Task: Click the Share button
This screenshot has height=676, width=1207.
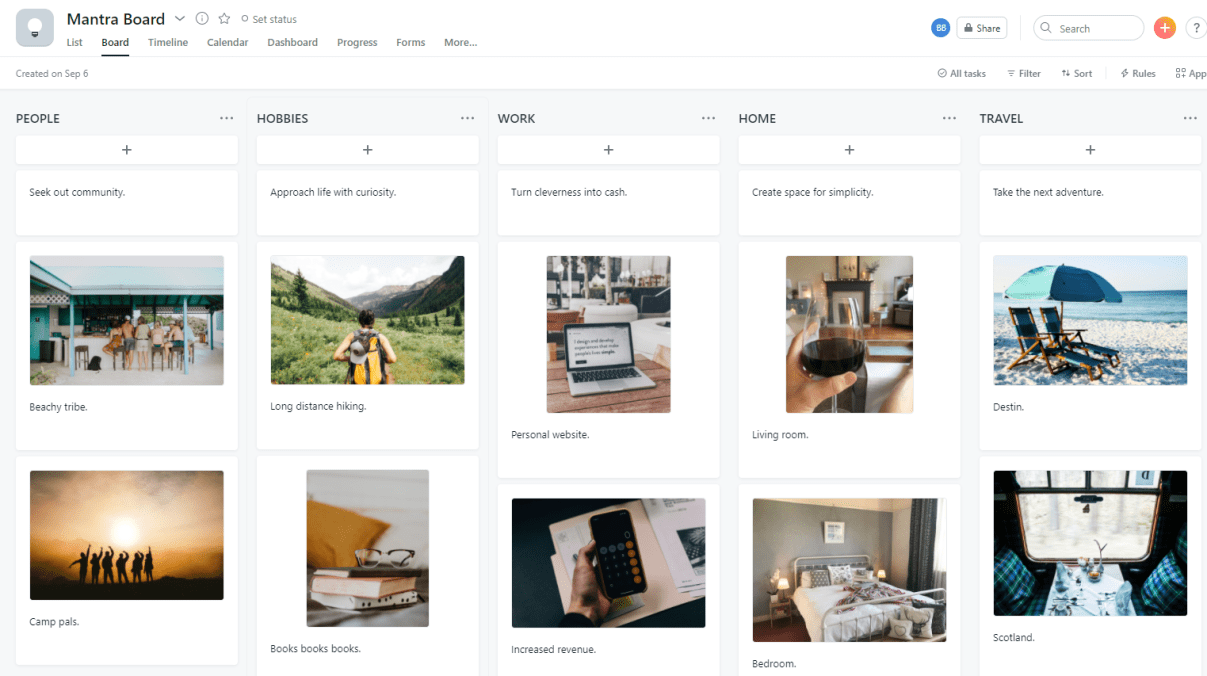Action: [x=981, y=28]
